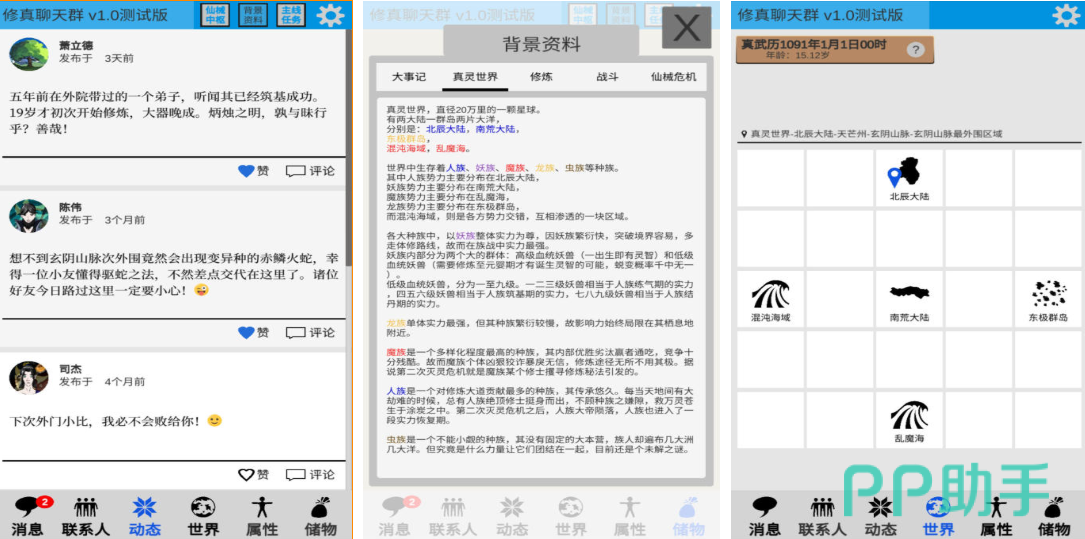This screenshot has height=539, width=1085.
Task: Select the 北辰大陆 map tile
Action: (x=909, y=180)
